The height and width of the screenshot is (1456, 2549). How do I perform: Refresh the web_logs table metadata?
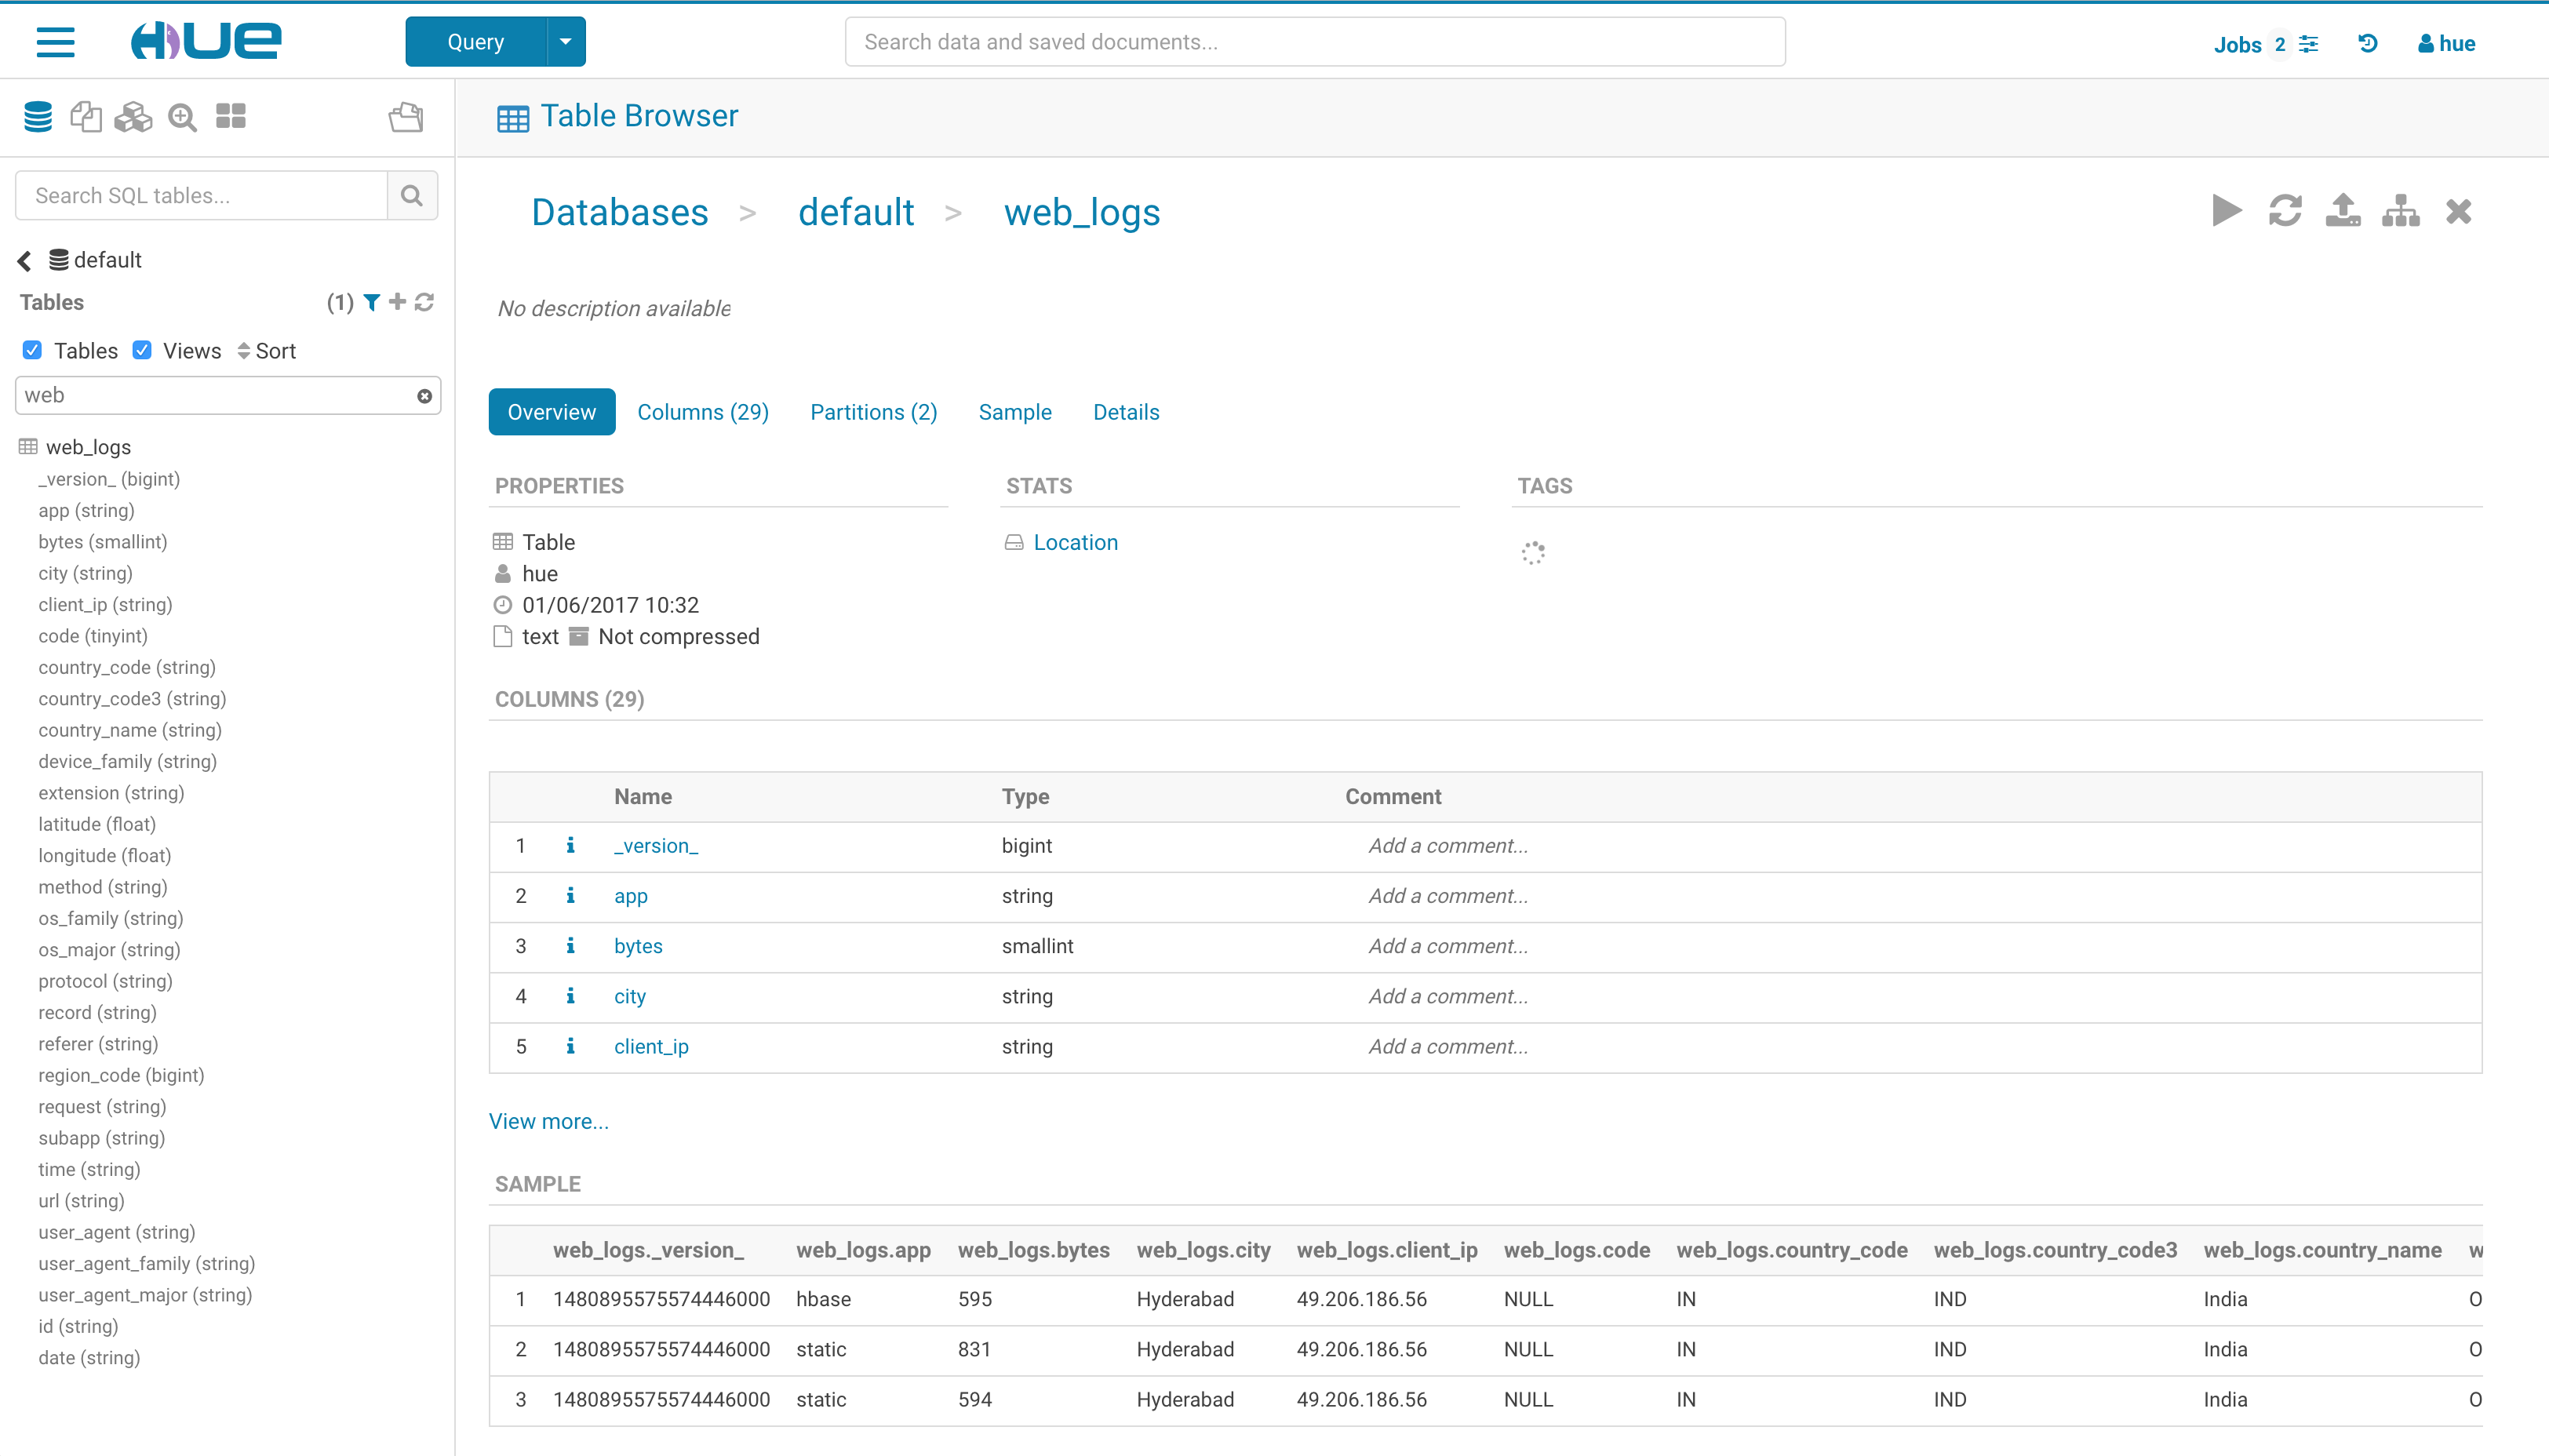coord(2285,211)
